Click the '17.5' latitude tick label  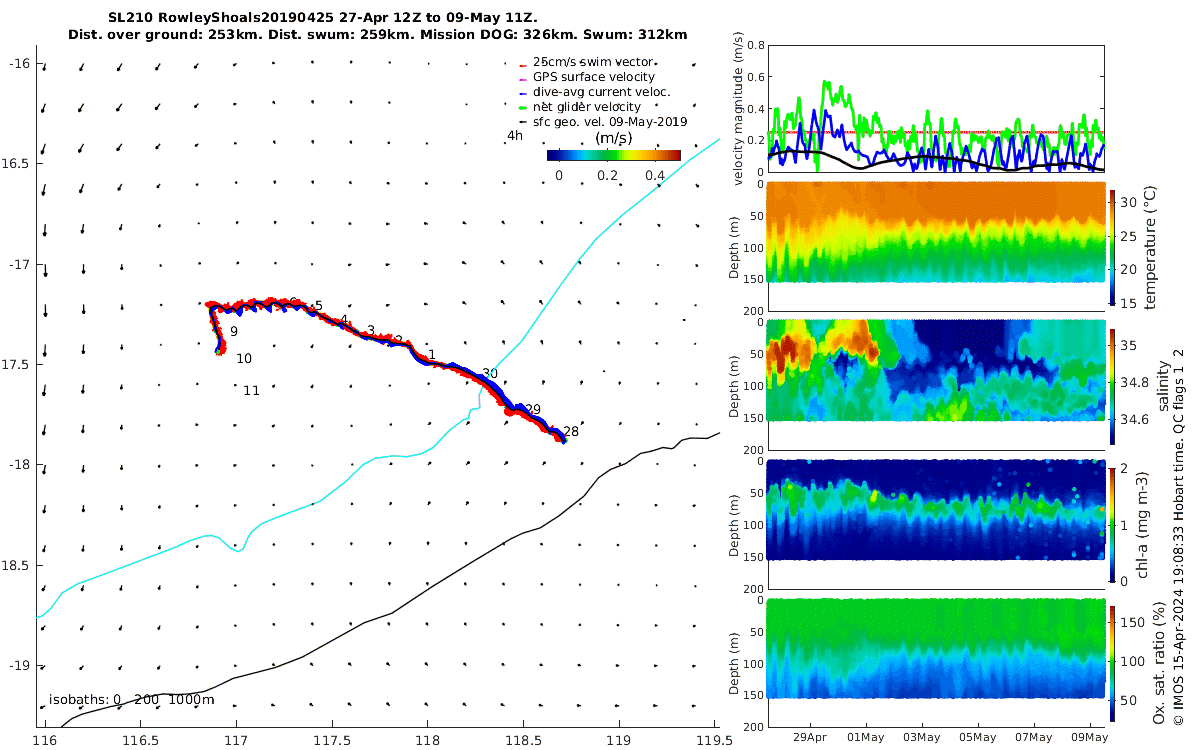16,365
